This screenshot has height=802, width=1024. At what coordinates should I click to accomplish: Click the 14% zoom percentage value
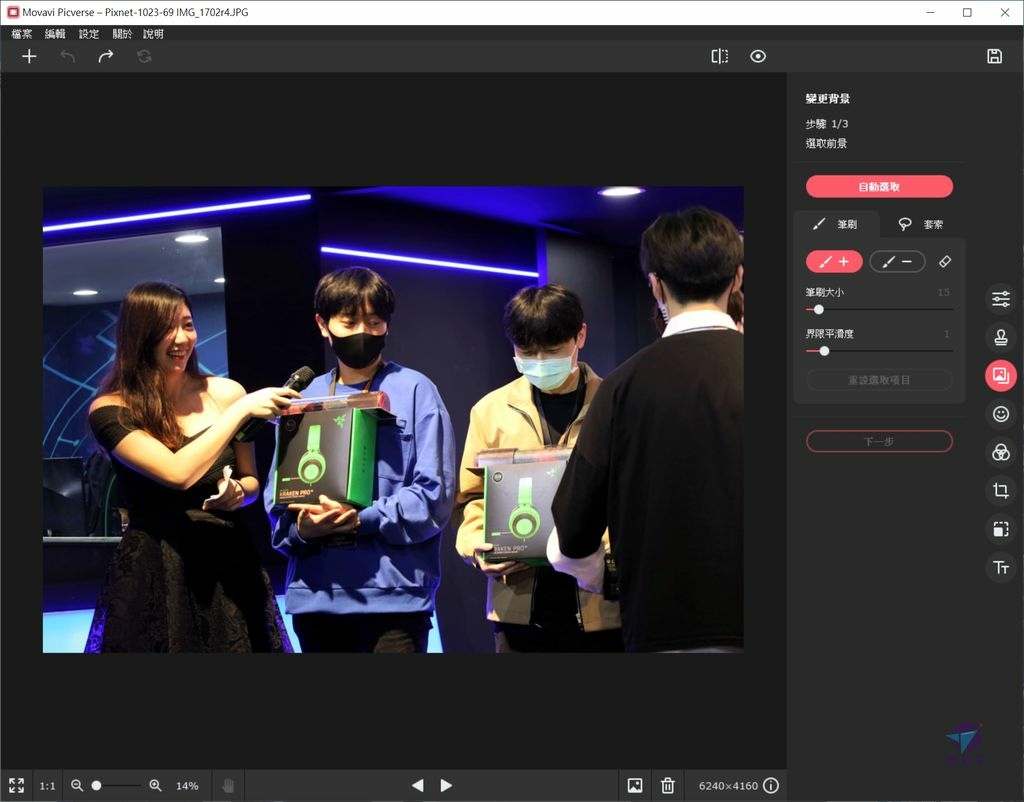pyautogui.click(x=187, y=786)
